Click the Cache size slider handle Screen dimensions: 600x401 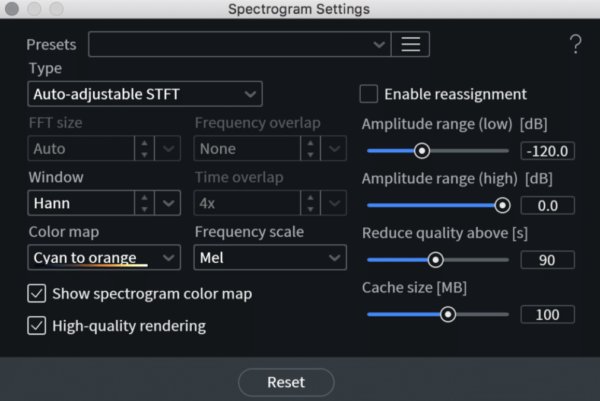[x=448, y=314]
